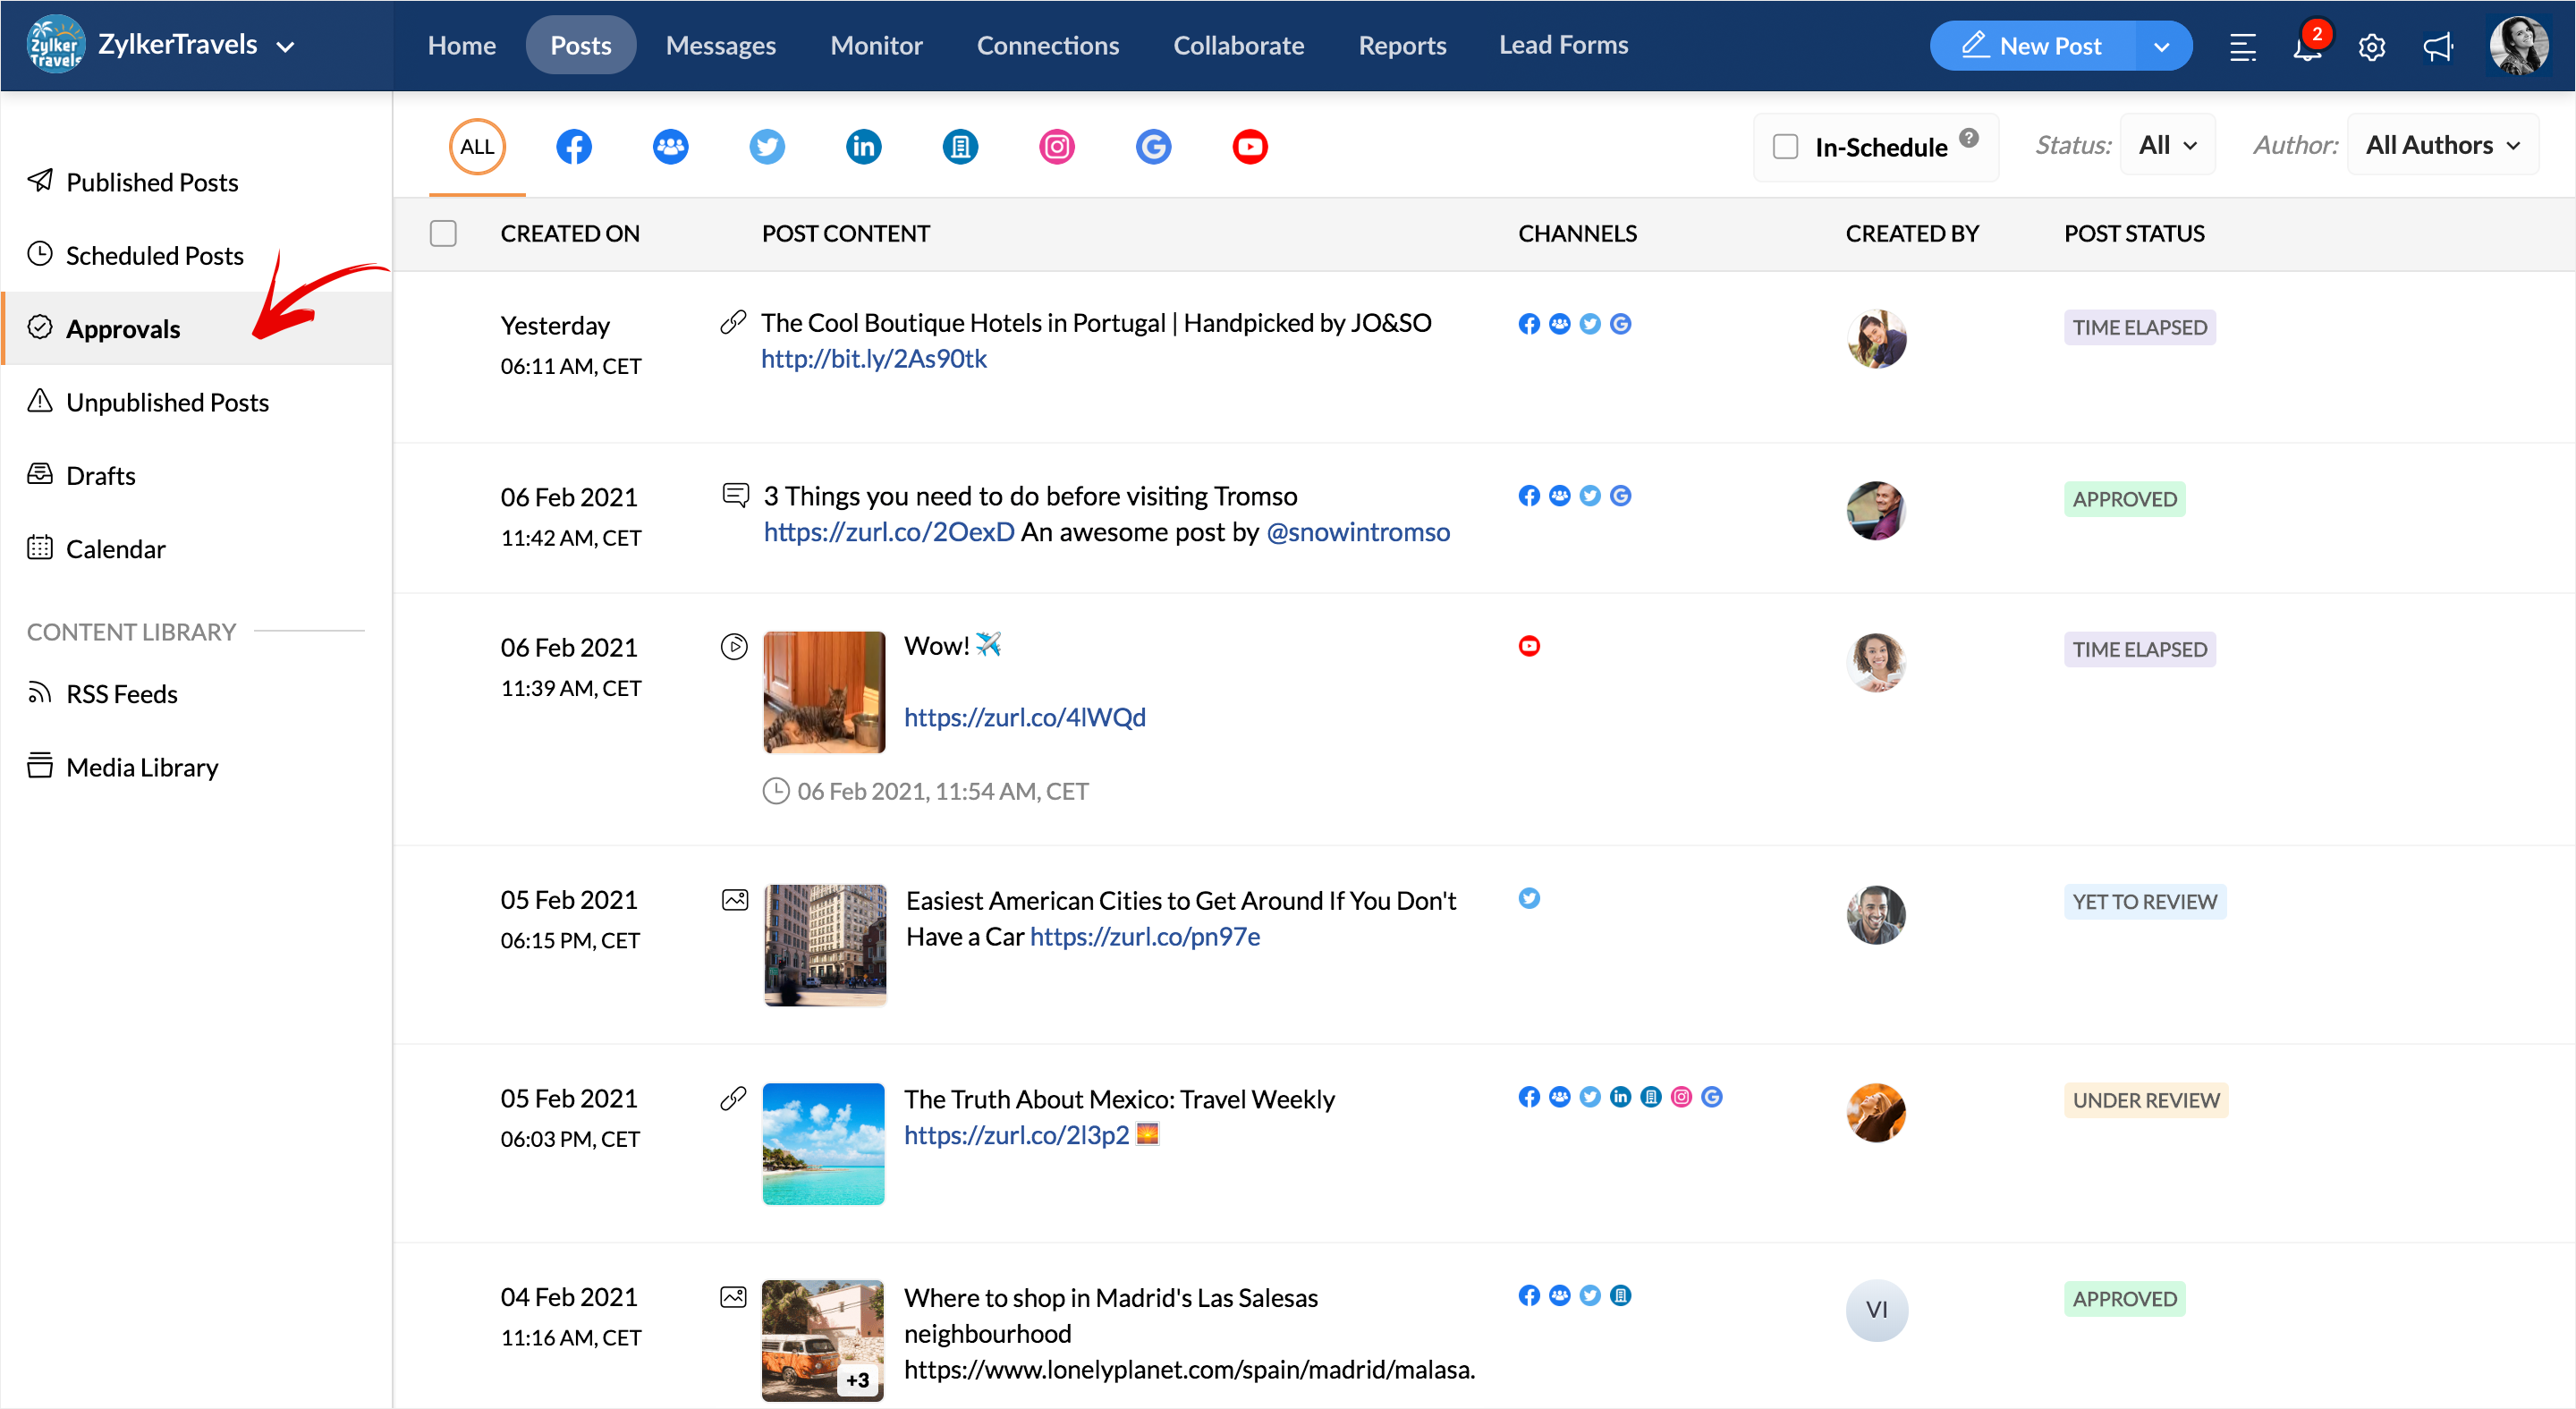
Task: Filter posts by Facebook channel icon
Action: (x=573, y=147)
